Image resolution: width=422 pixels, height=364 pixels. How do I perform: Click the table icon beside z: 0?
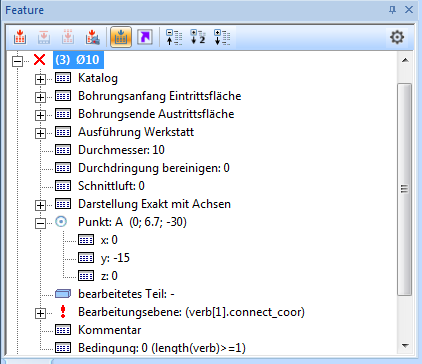86,276
